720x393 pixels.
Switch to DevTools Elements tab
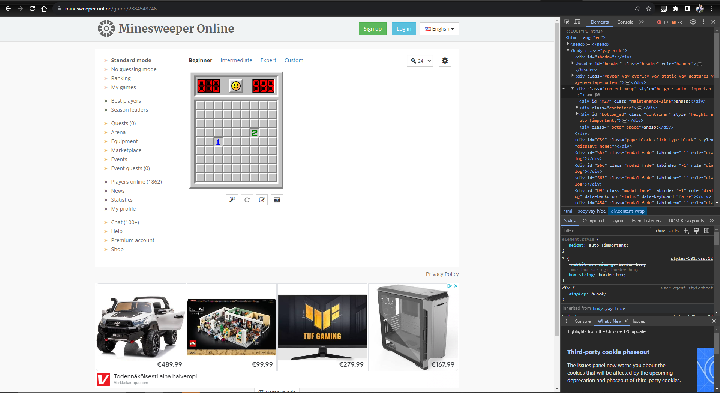pos(599,22)
